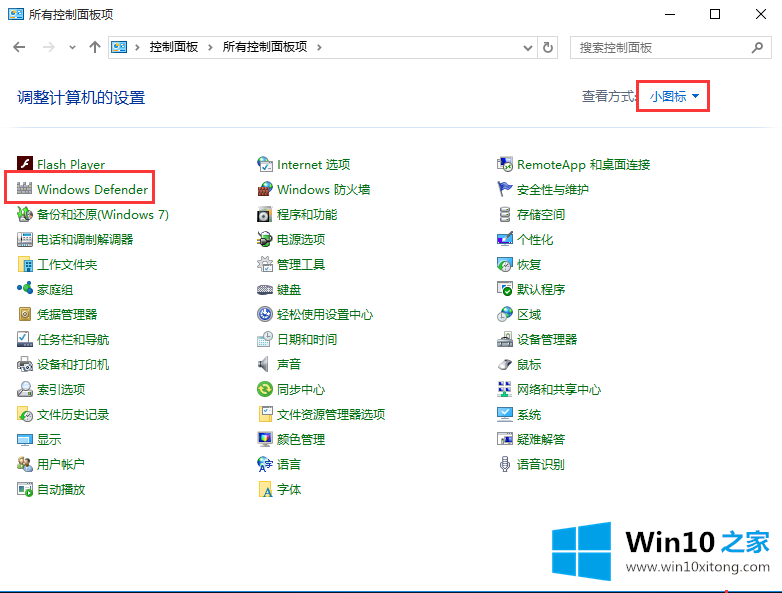Click the 个性化 icon
Image resolution: width=782 pixels, height=593 pixels.
(x=505, y=239)
